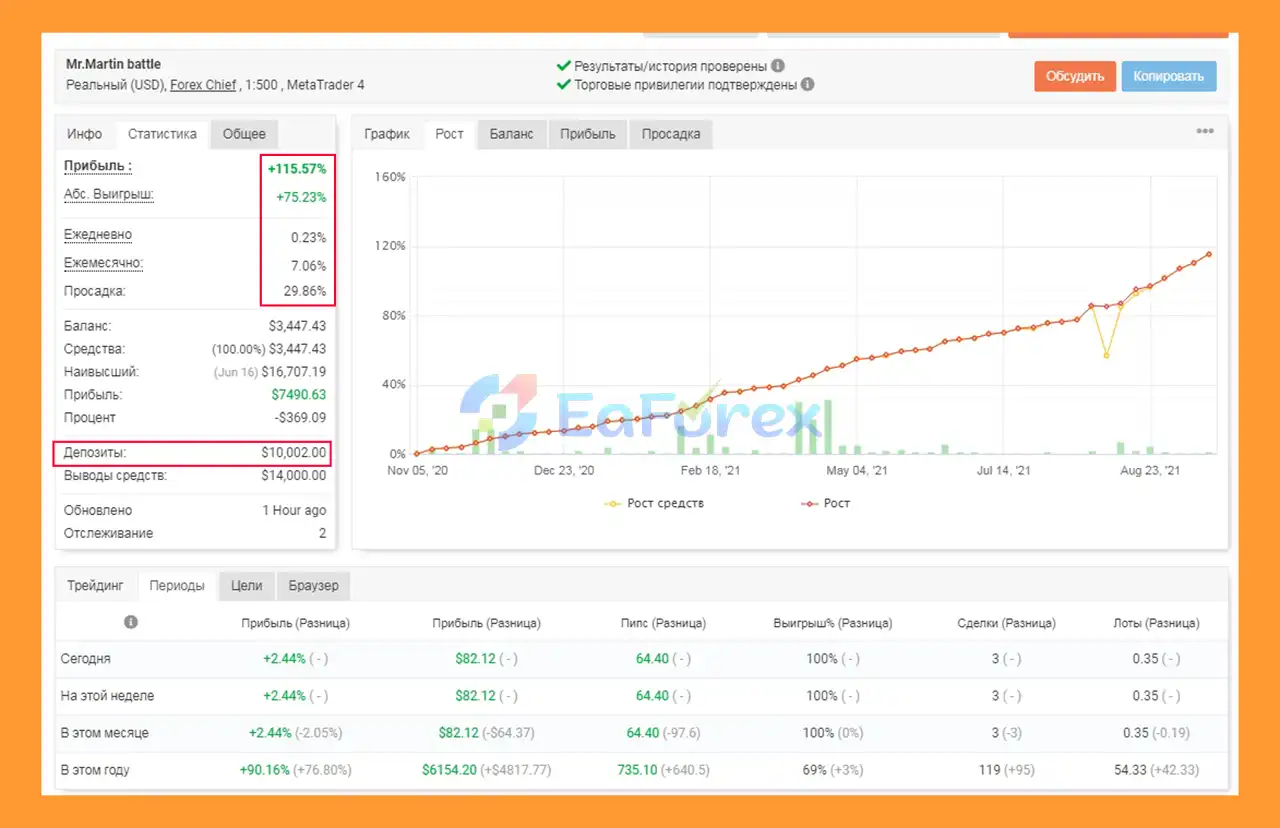Select the 'Баланс' chart tab
Image resolution: width=1280 pixels, height=828 pixels.
pyautogui.click(x=511, y=134)
